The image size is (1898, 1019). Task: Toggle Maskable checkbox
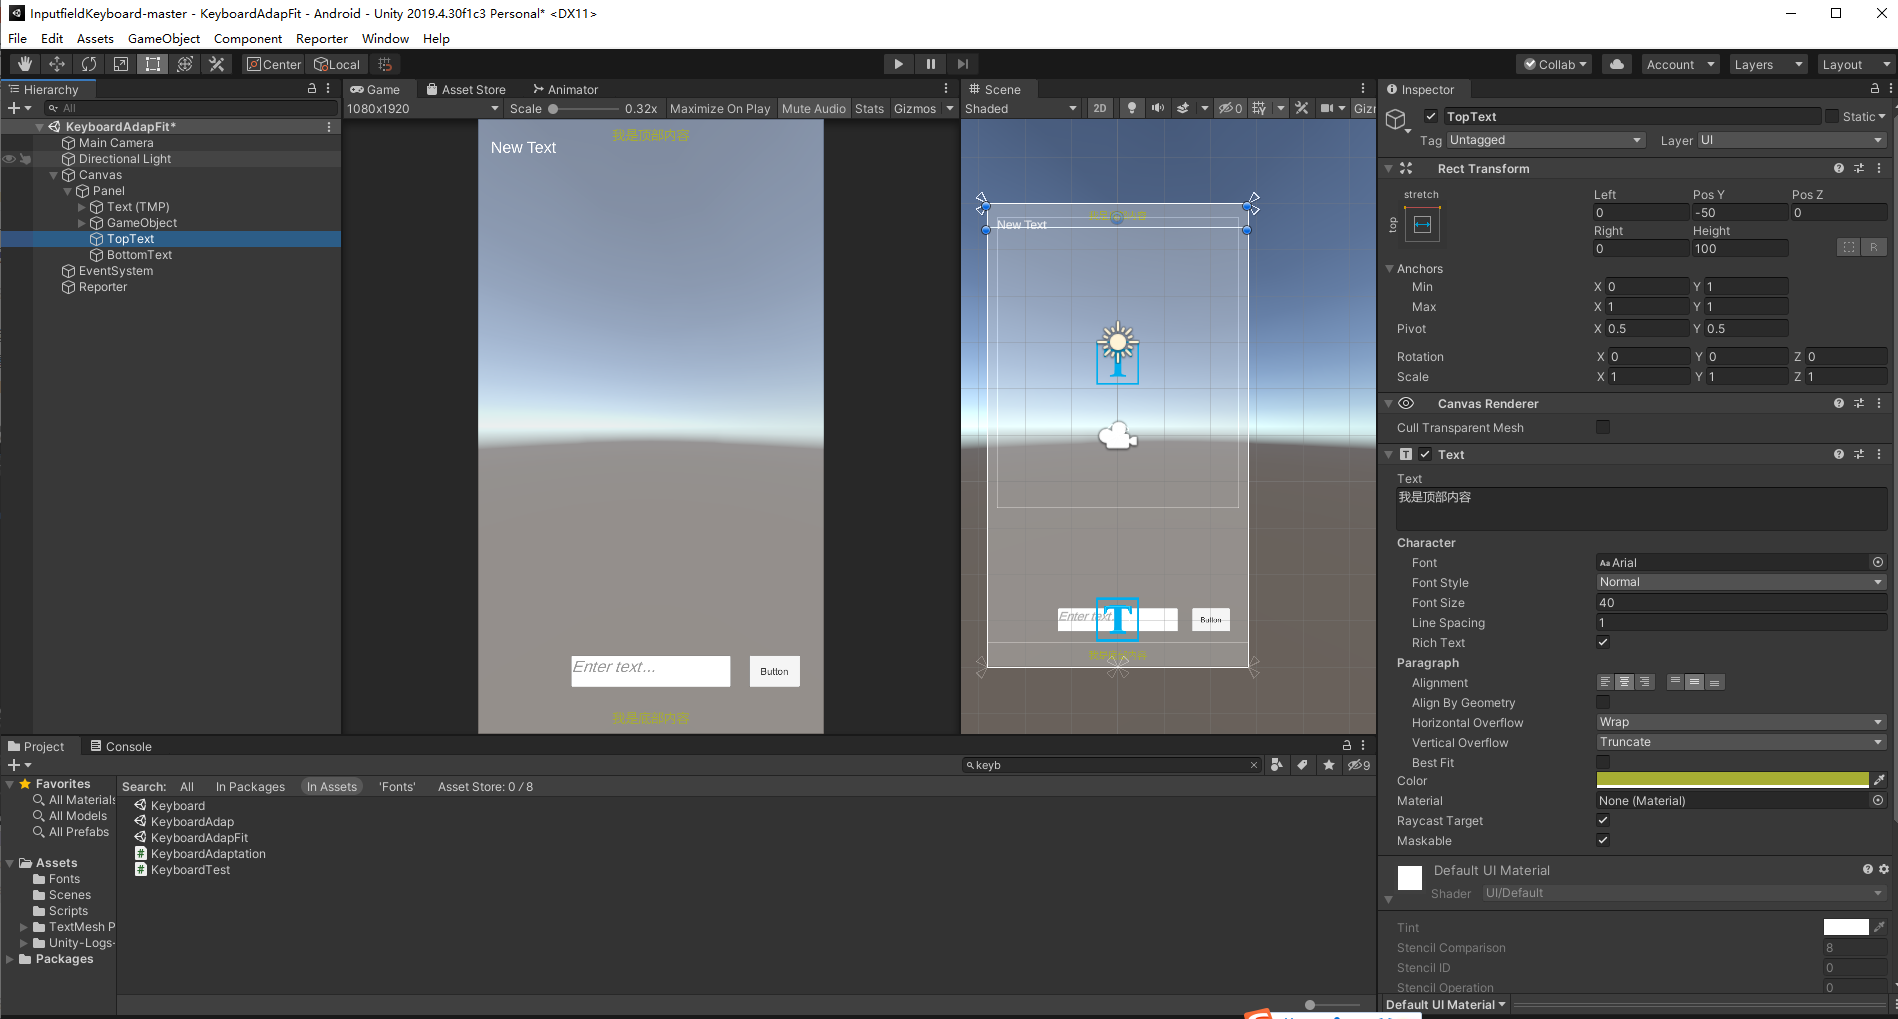coord(1603,840)
